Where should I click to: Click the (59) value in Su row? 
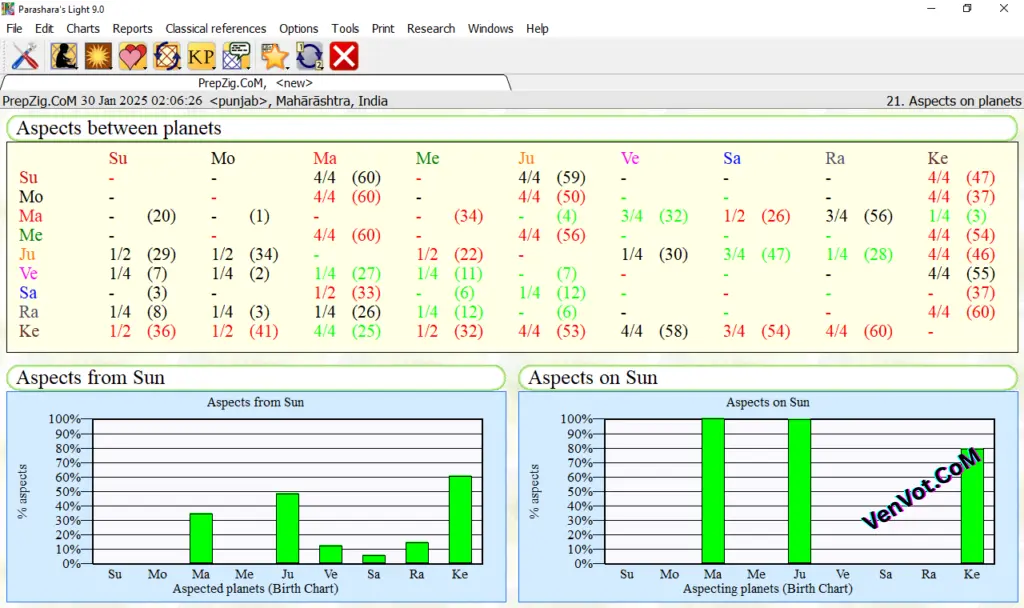[x=571, y=178]
